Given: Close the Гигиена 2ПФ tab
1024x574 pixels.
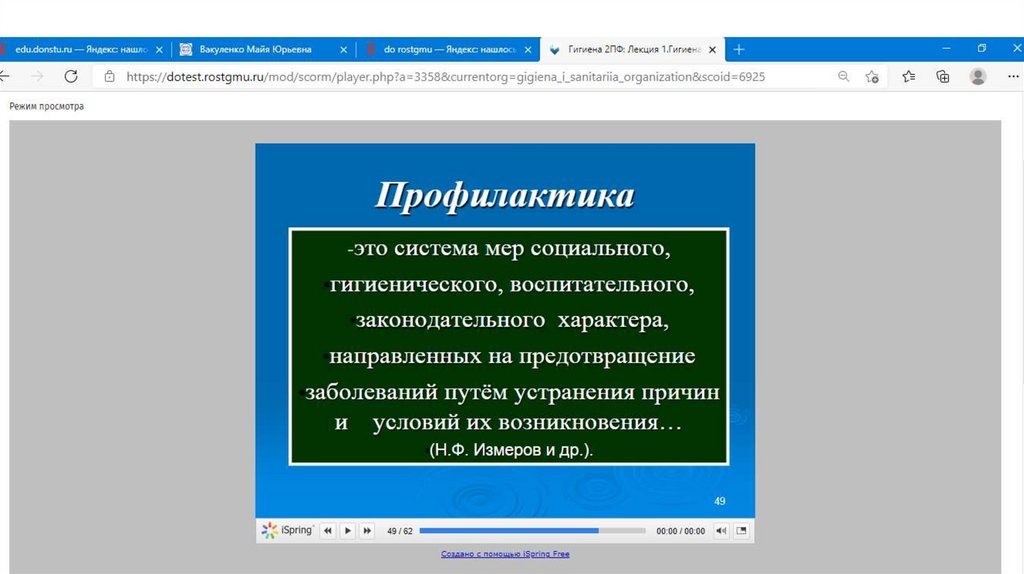Looking at the screenshot, I should click(712, 50).
